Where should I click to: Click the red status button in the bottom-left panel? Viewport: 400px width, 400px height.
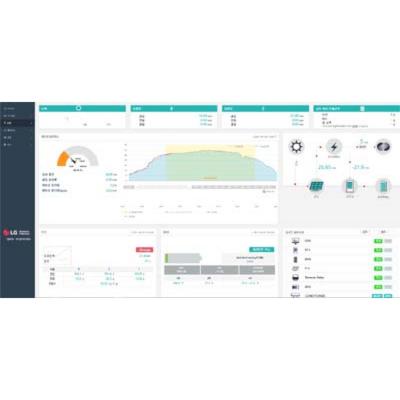pos(144,250)
